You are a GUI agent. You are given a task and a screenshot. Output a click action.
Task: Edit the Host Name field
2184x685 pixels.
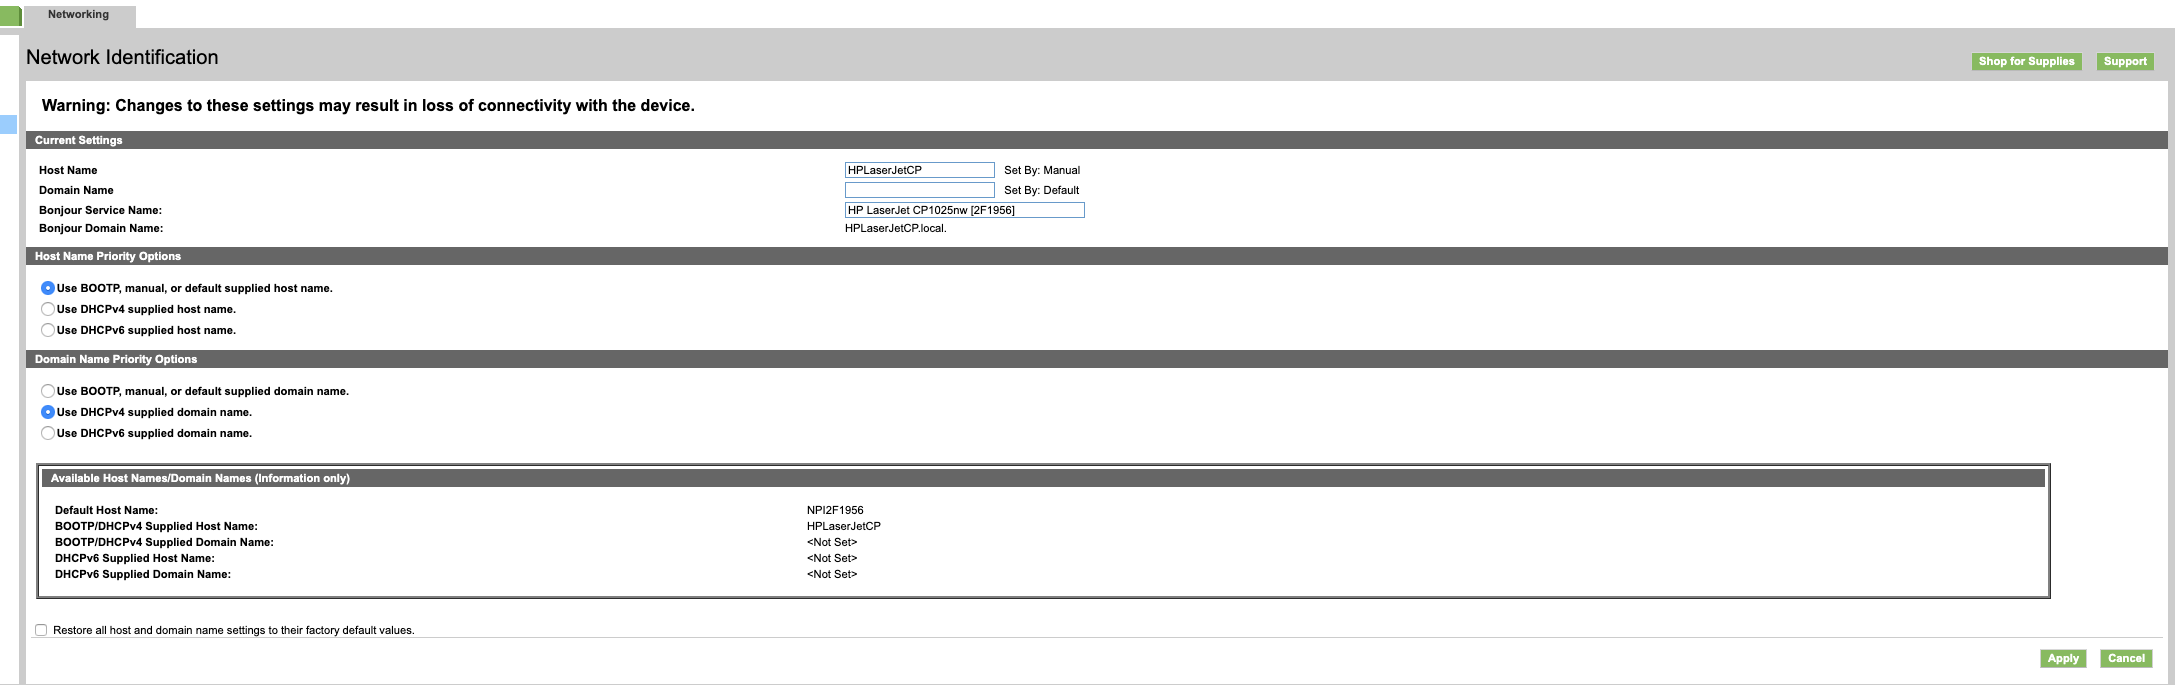click(919, 170)
